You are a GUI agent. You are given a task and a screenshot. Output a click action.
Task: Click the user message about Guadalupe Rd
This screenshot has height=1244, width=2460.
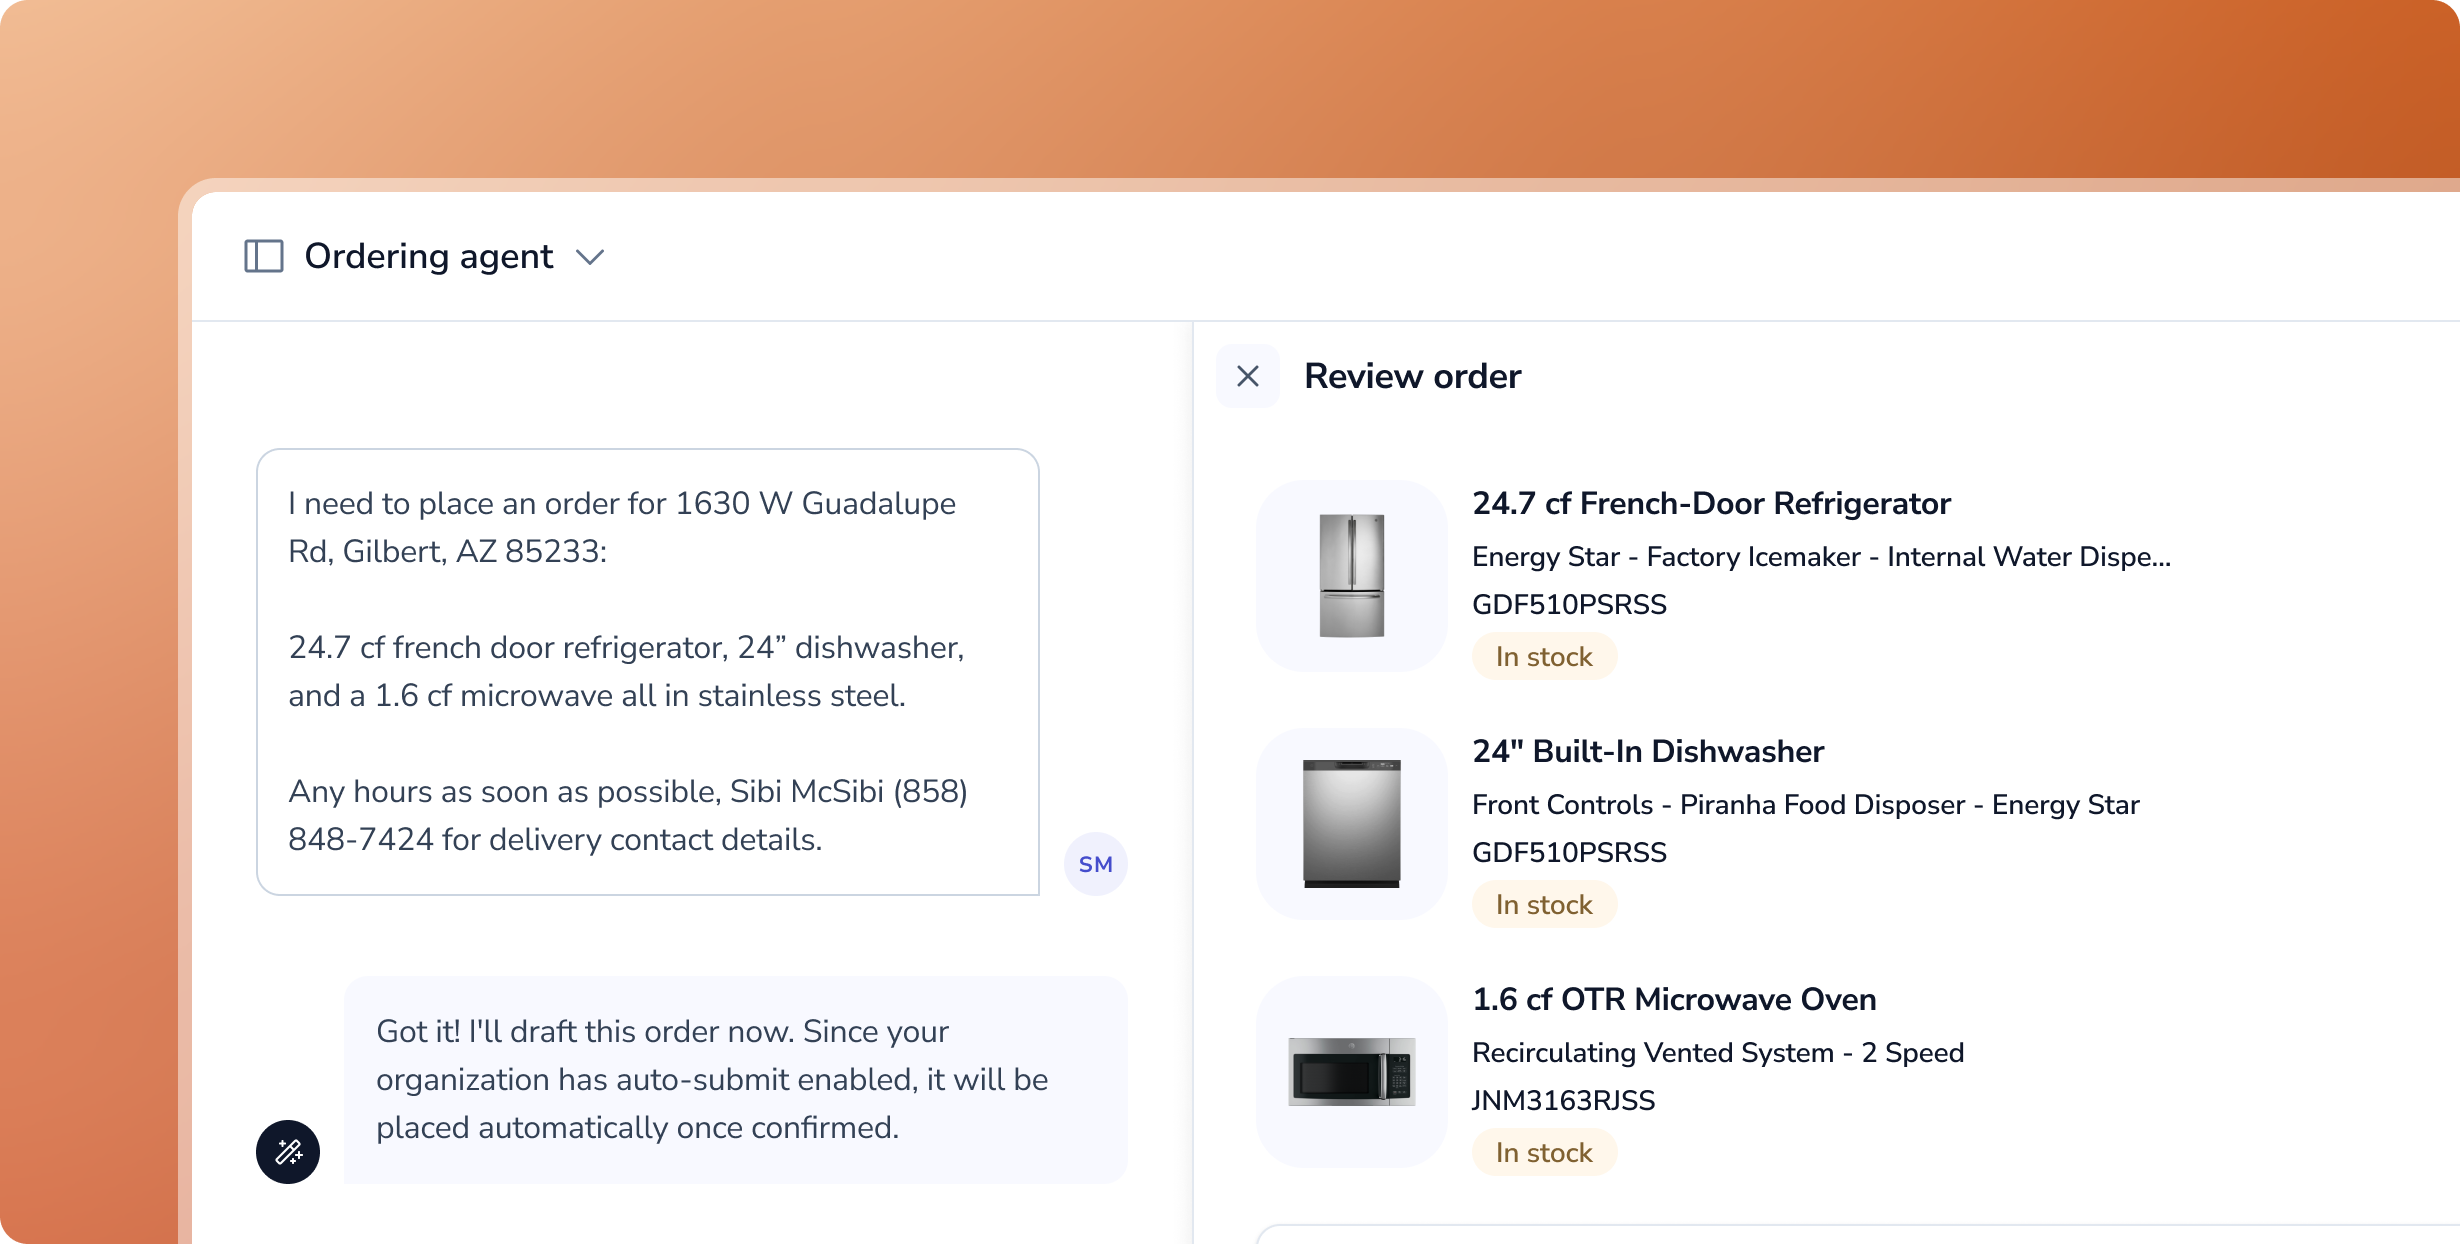point(648,672)
